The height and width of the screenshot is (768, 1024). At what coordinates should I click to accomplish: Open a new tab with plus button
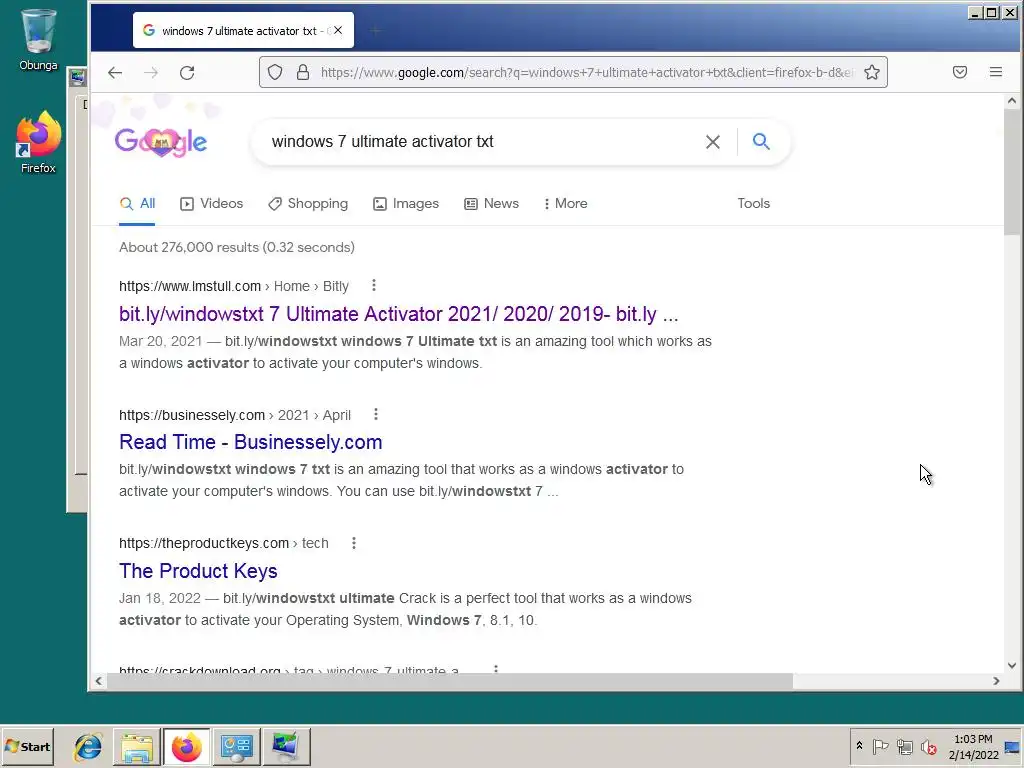pyautogui.click(x=376, y=30)
